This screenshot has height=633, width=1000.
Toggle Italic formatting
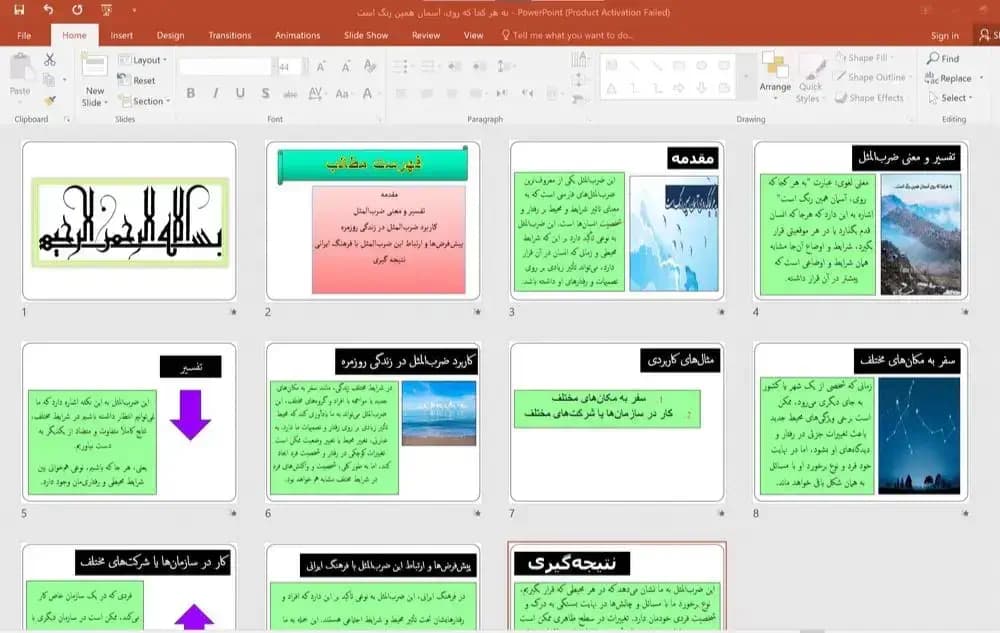[216, 93]
